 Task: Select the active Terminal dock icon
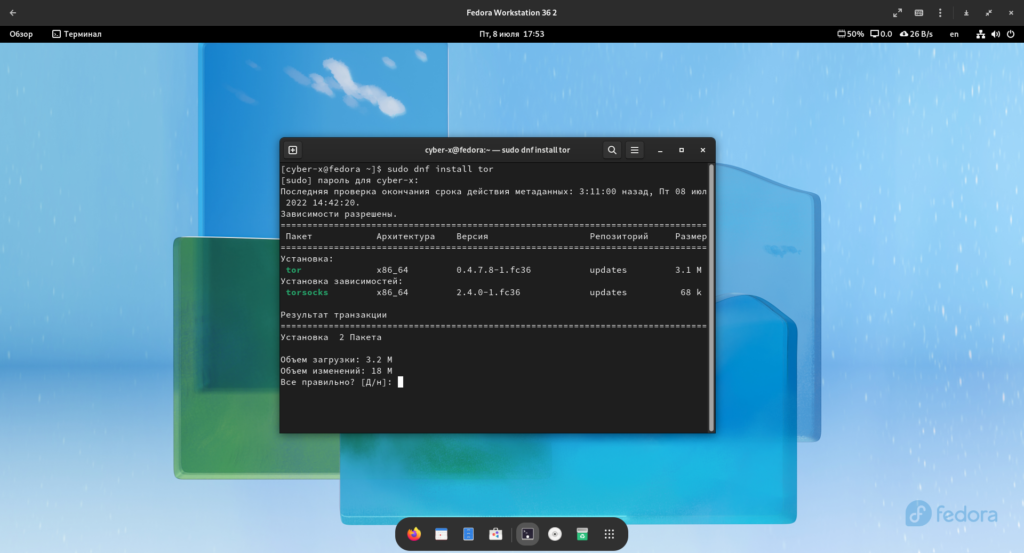pyautogui.click(x=528, y=534)
